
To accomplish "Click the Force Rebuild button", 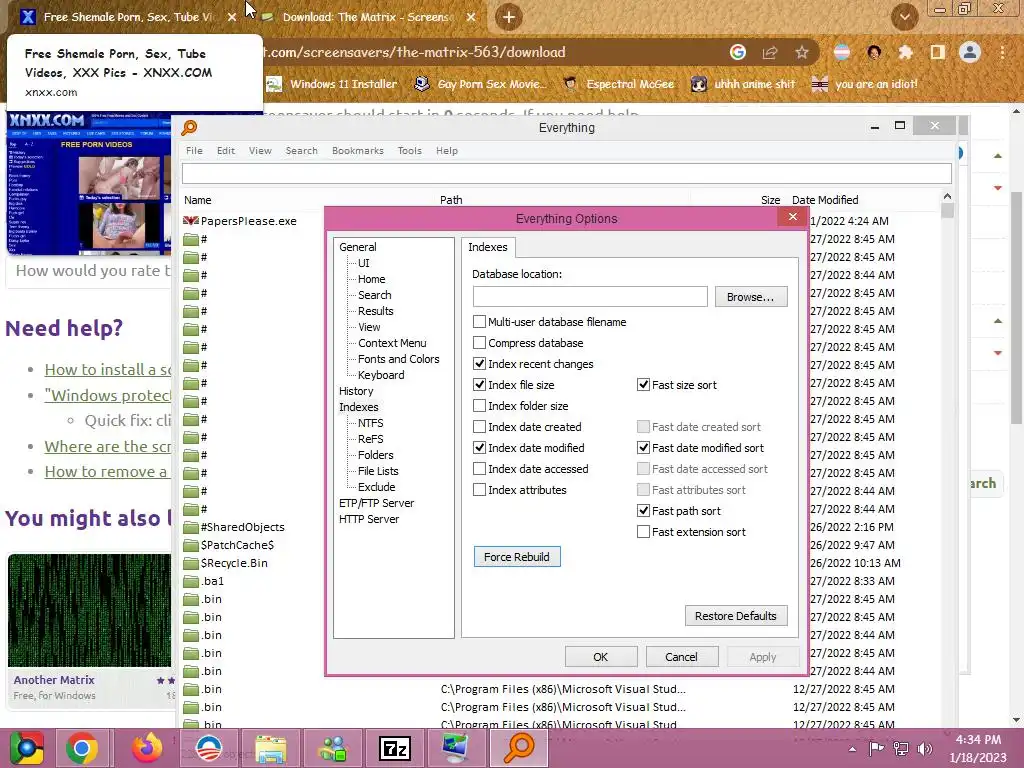I will click(x=517, y=556).
